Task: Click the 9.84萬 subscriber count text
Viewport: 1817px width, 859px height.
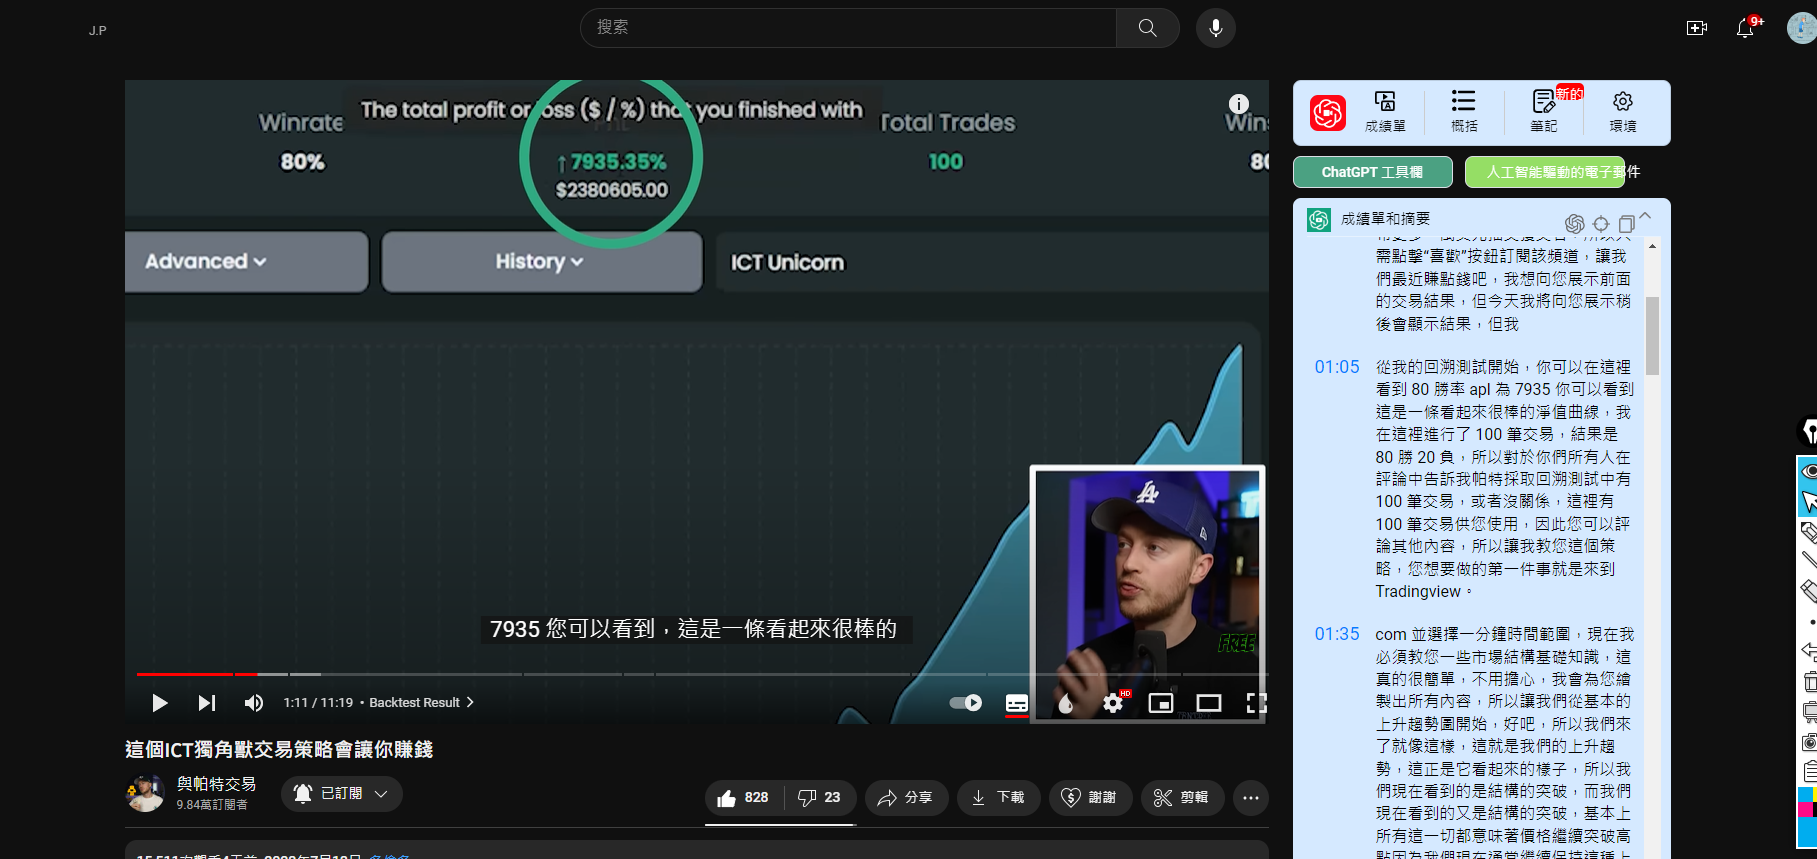Action: (212, 805)
